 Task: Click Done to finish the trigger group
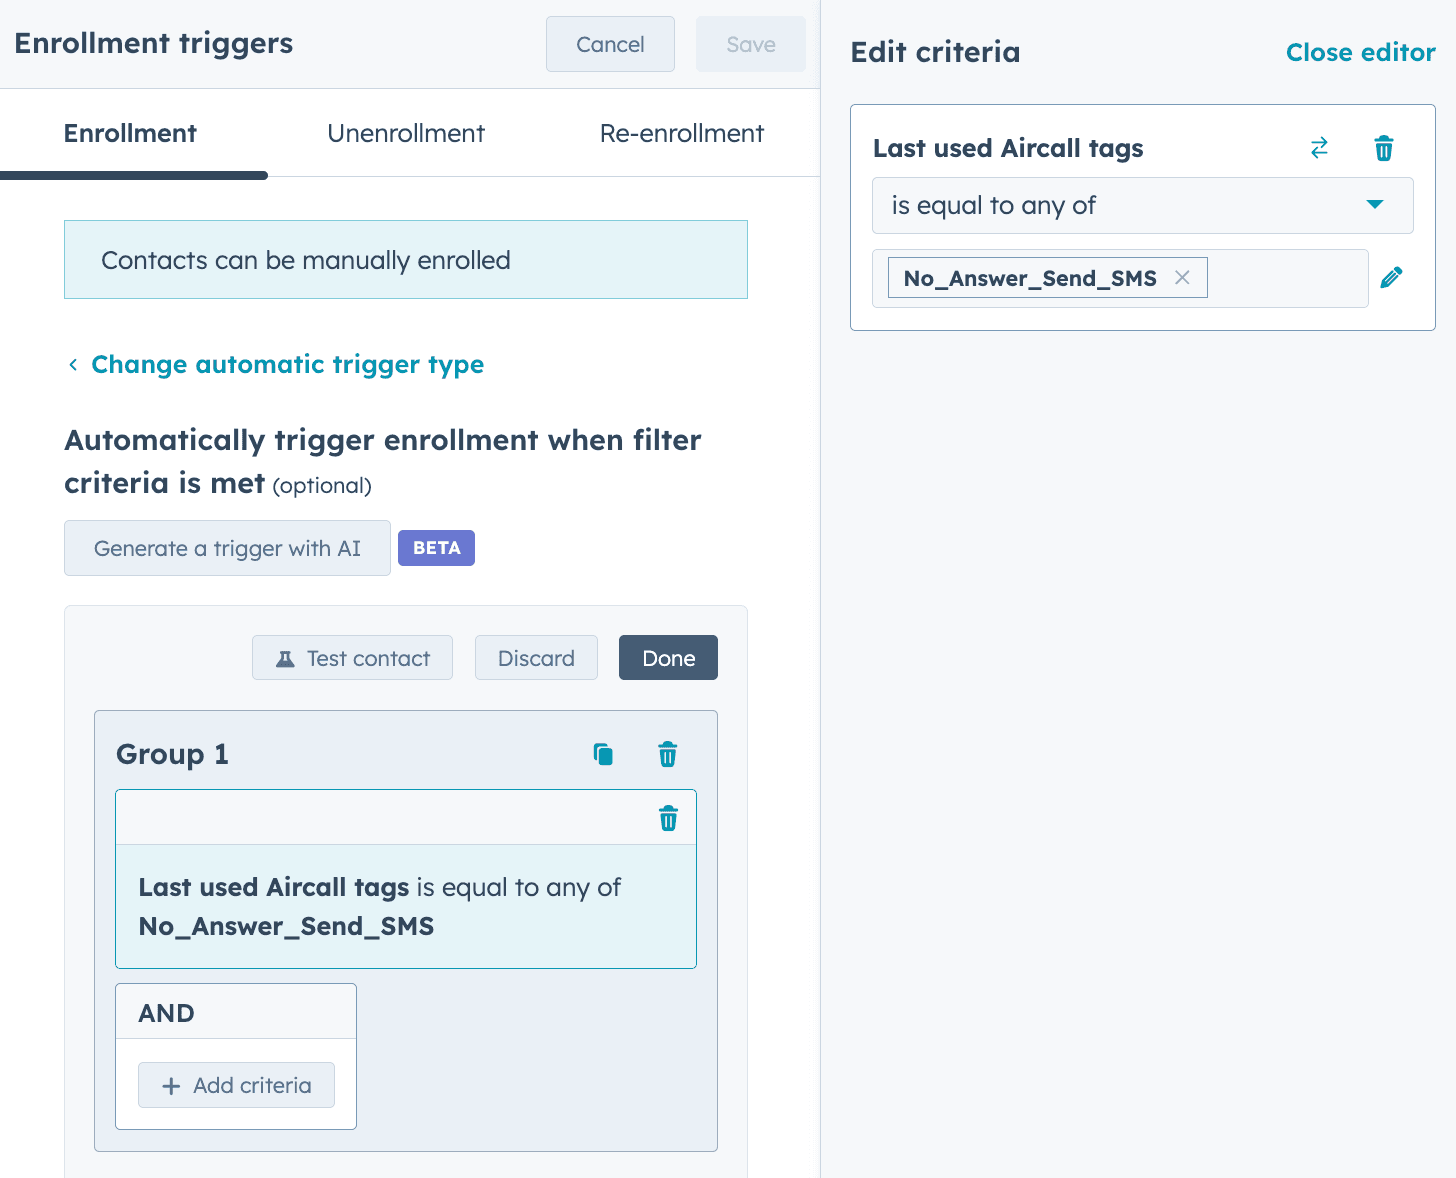coord(667,658)
